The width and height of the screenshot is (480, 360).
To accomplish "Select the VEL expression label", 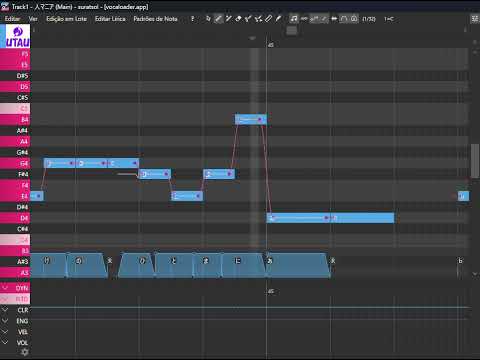I will pyautogui.click(x=23, y=332).
